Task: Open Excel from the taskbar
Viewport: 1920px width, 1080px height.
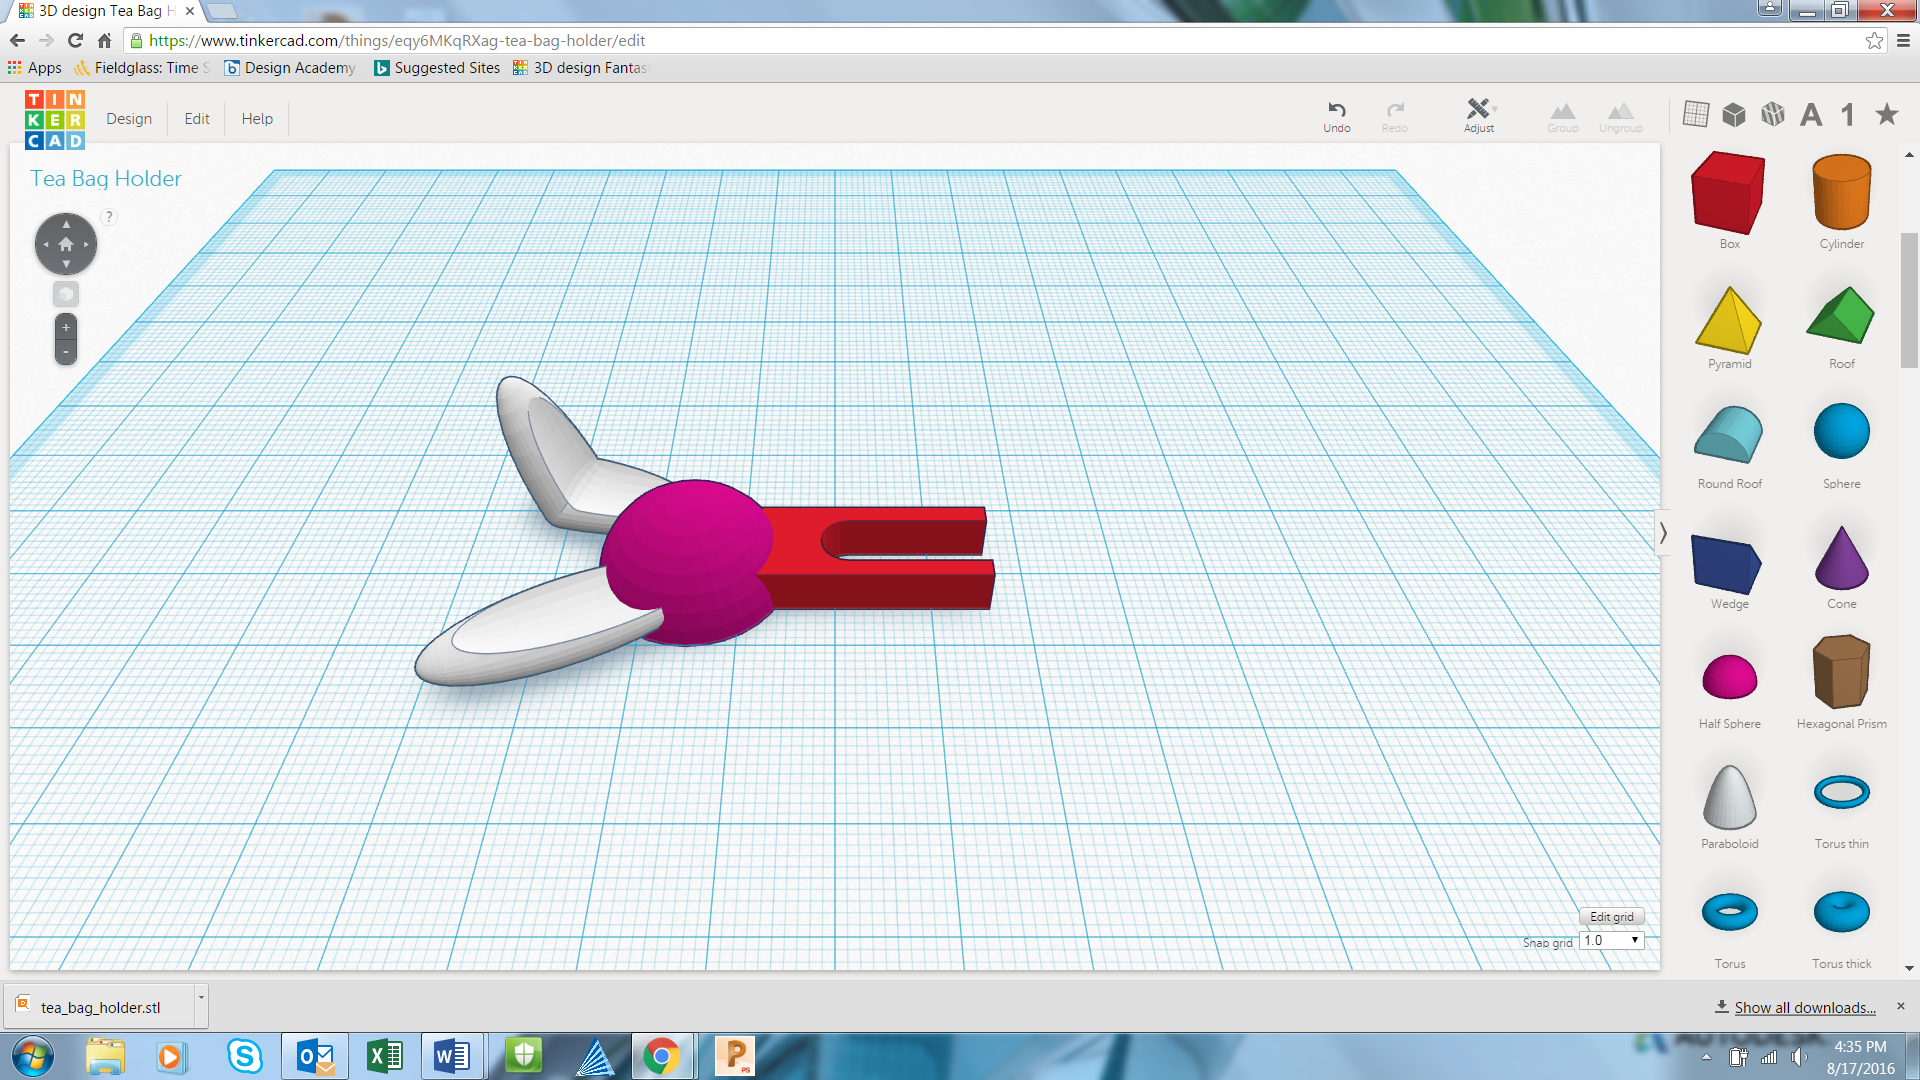Action: coord(385,1056)
